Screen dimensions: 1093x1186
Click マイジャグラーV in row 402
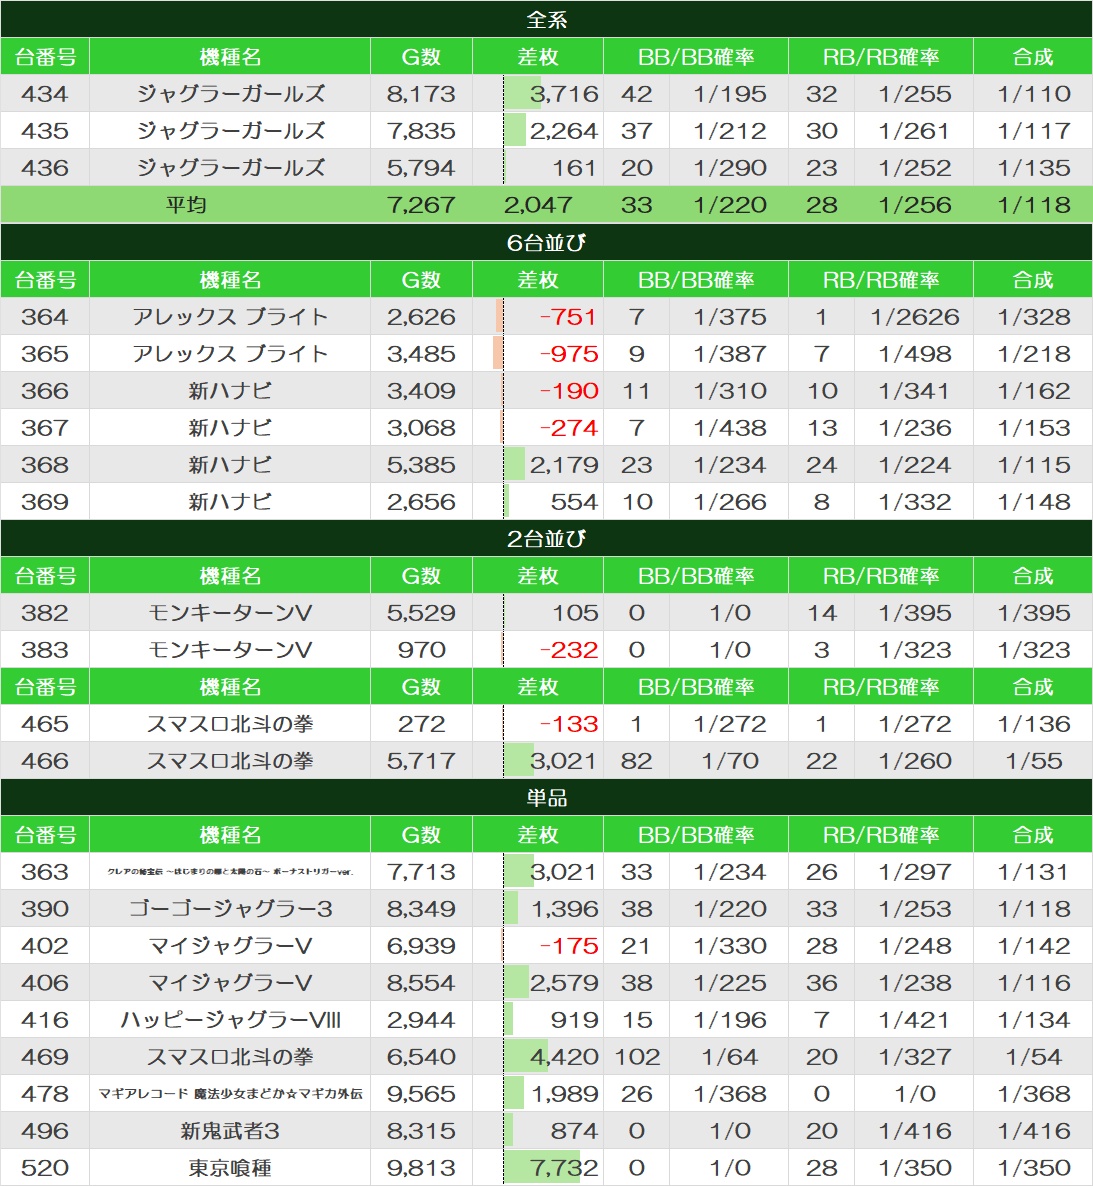pyautogui.click(x=230, y=945)
